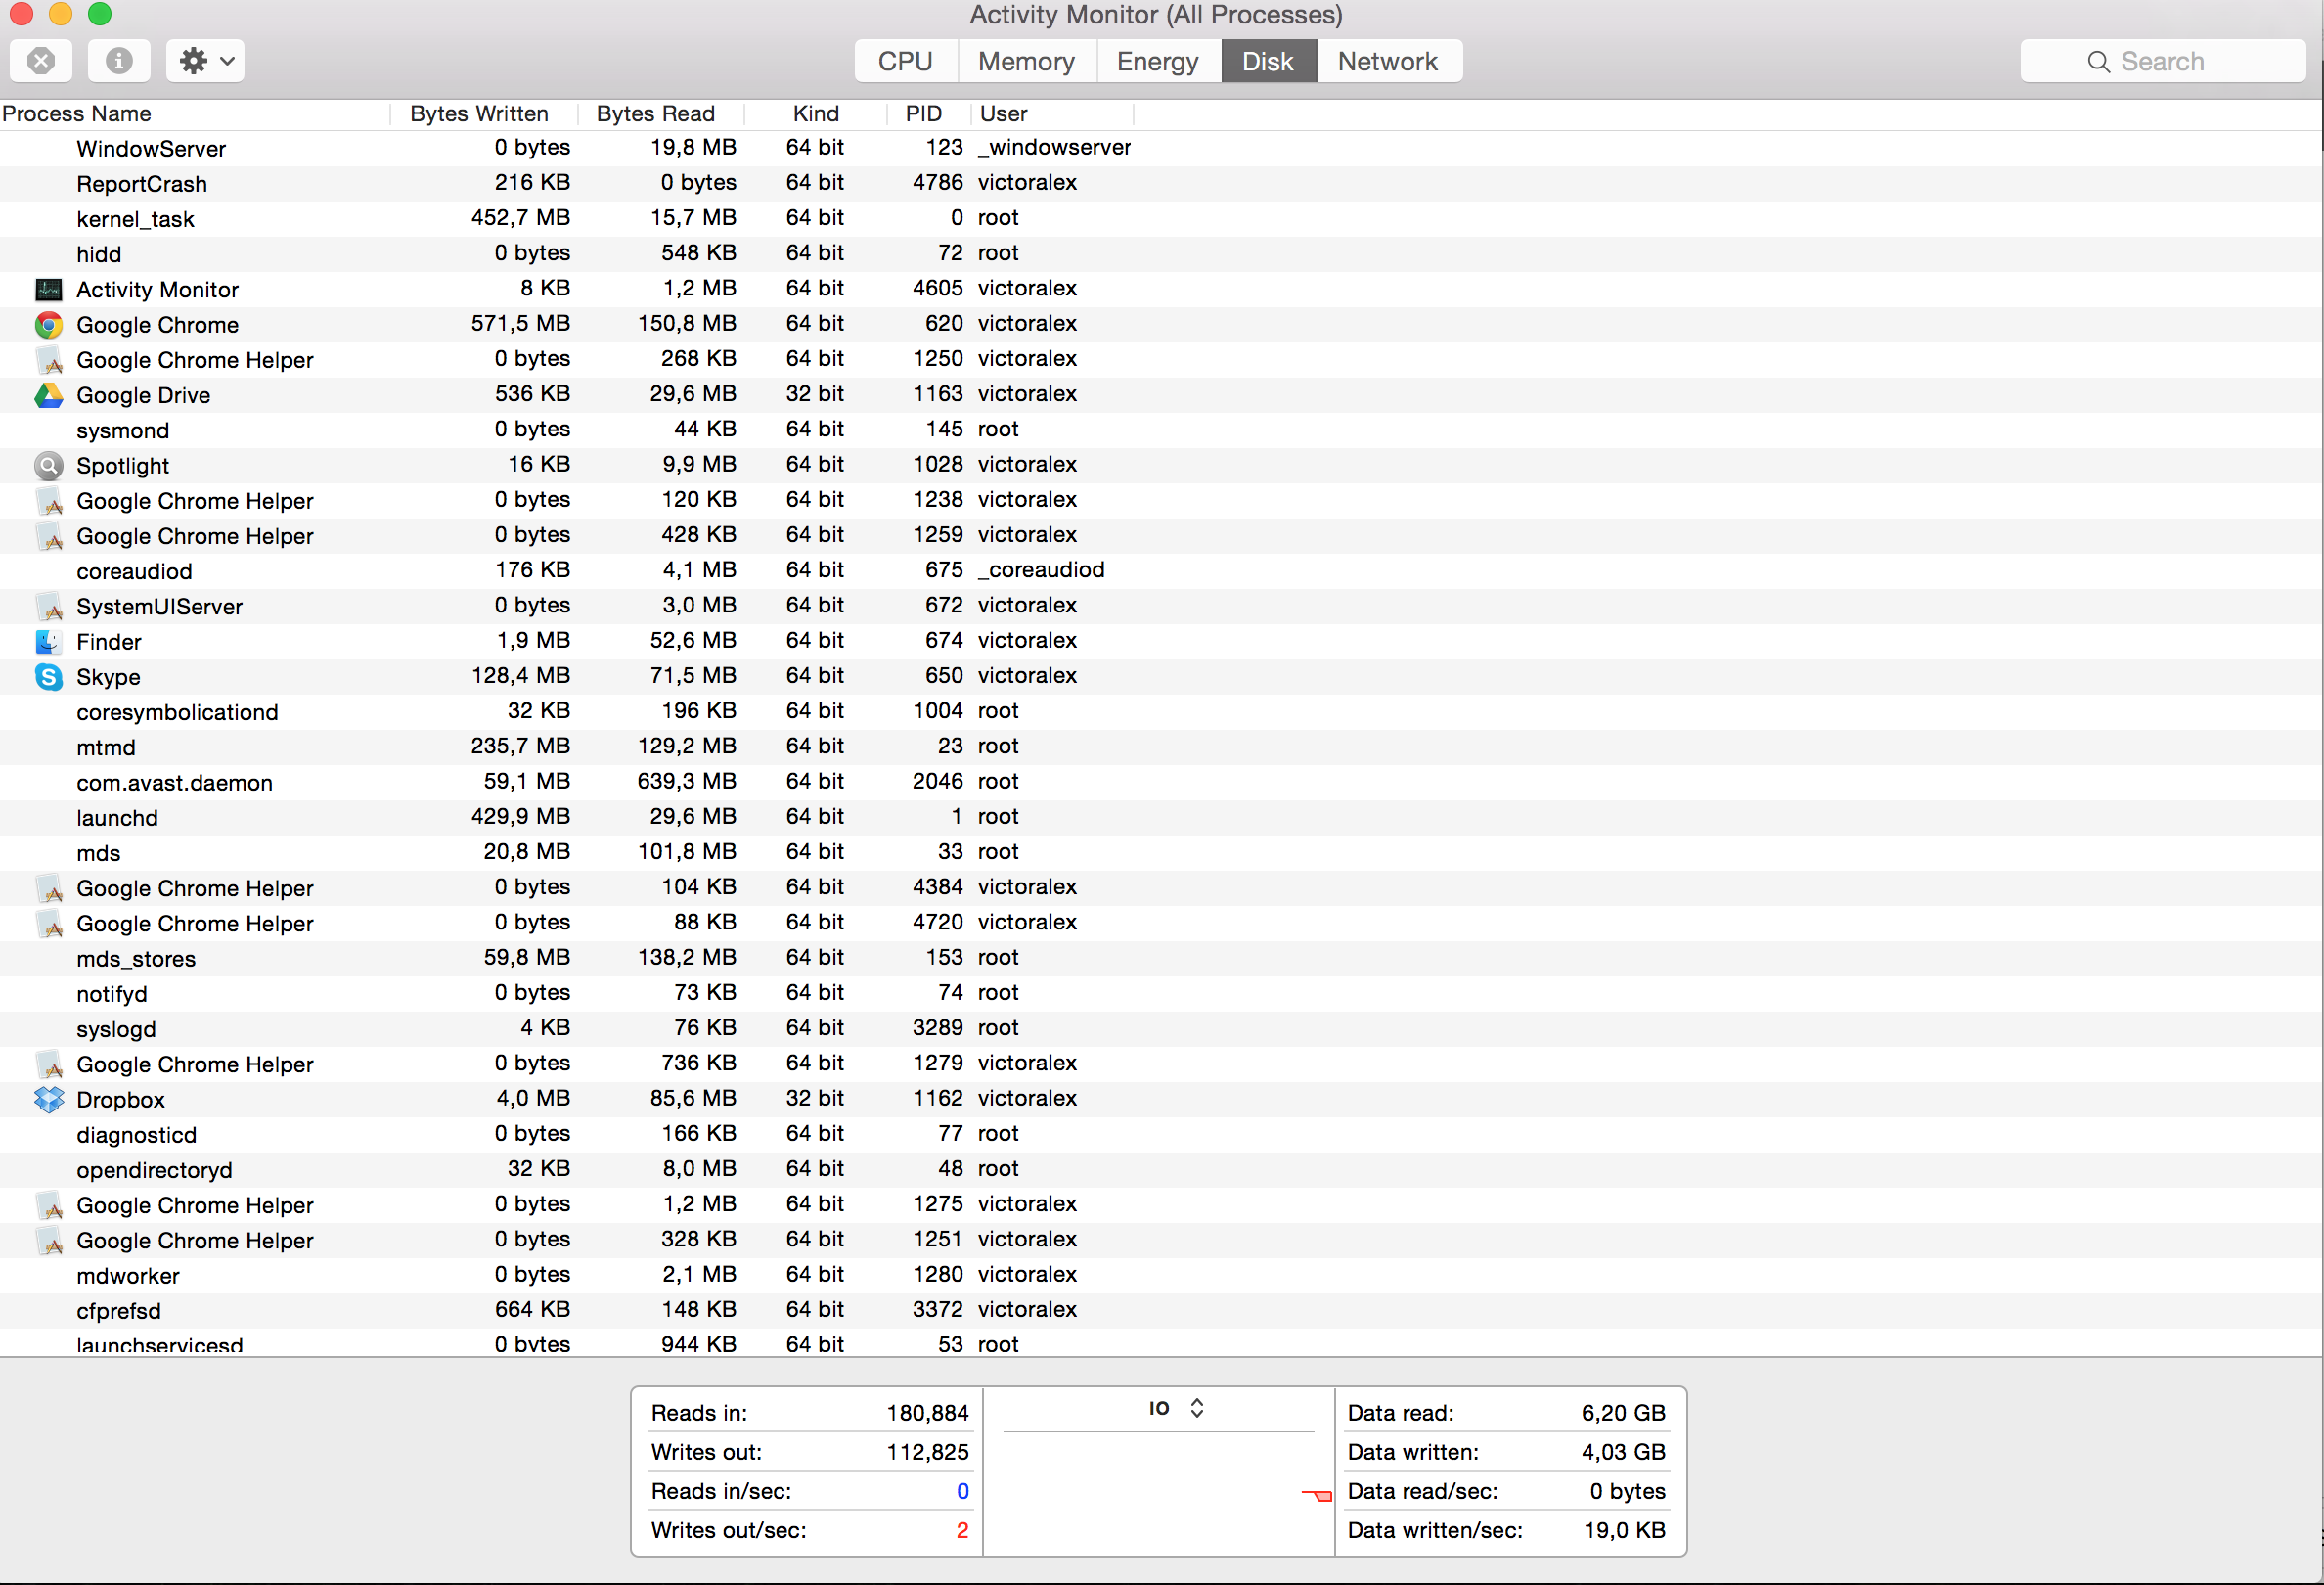Screen dimensions: 2324x1585
Task: Switch to the Memory tab
Action: [x=1026, y=61]
